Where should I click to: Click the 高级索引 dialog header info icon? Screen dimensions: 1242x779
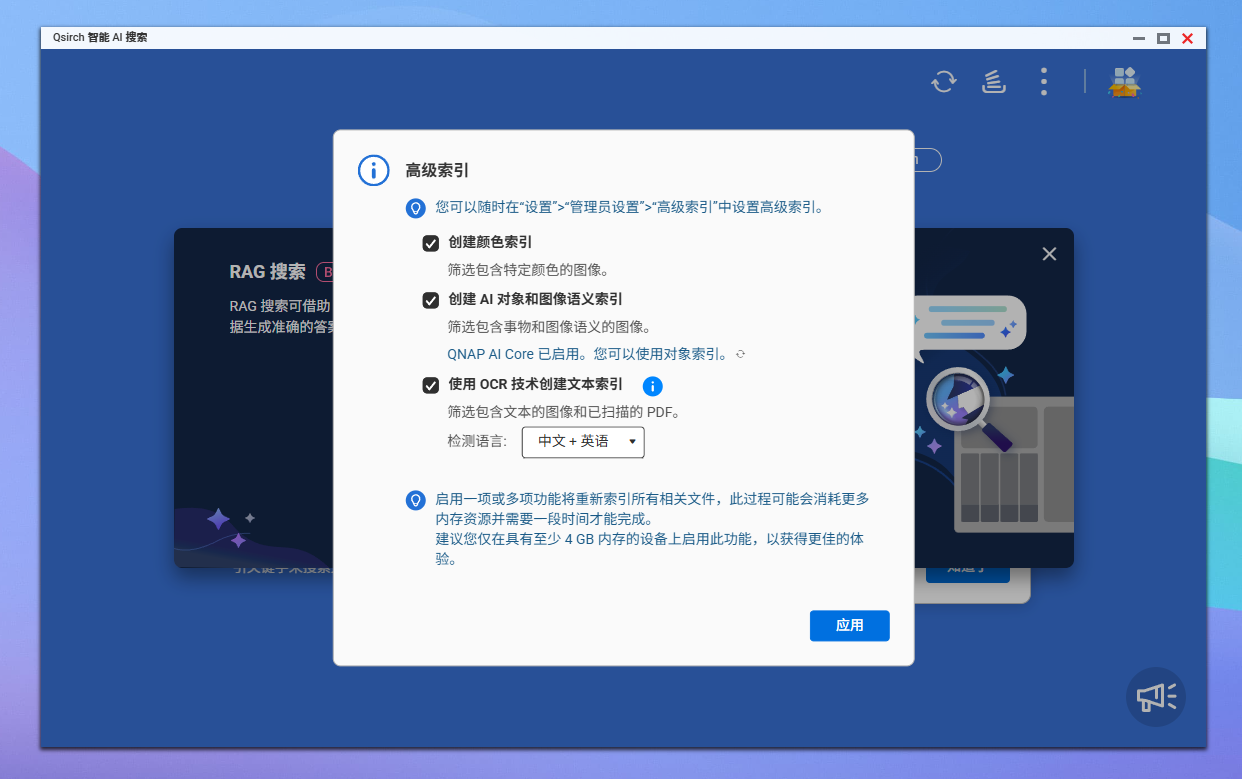pos(373,170)
